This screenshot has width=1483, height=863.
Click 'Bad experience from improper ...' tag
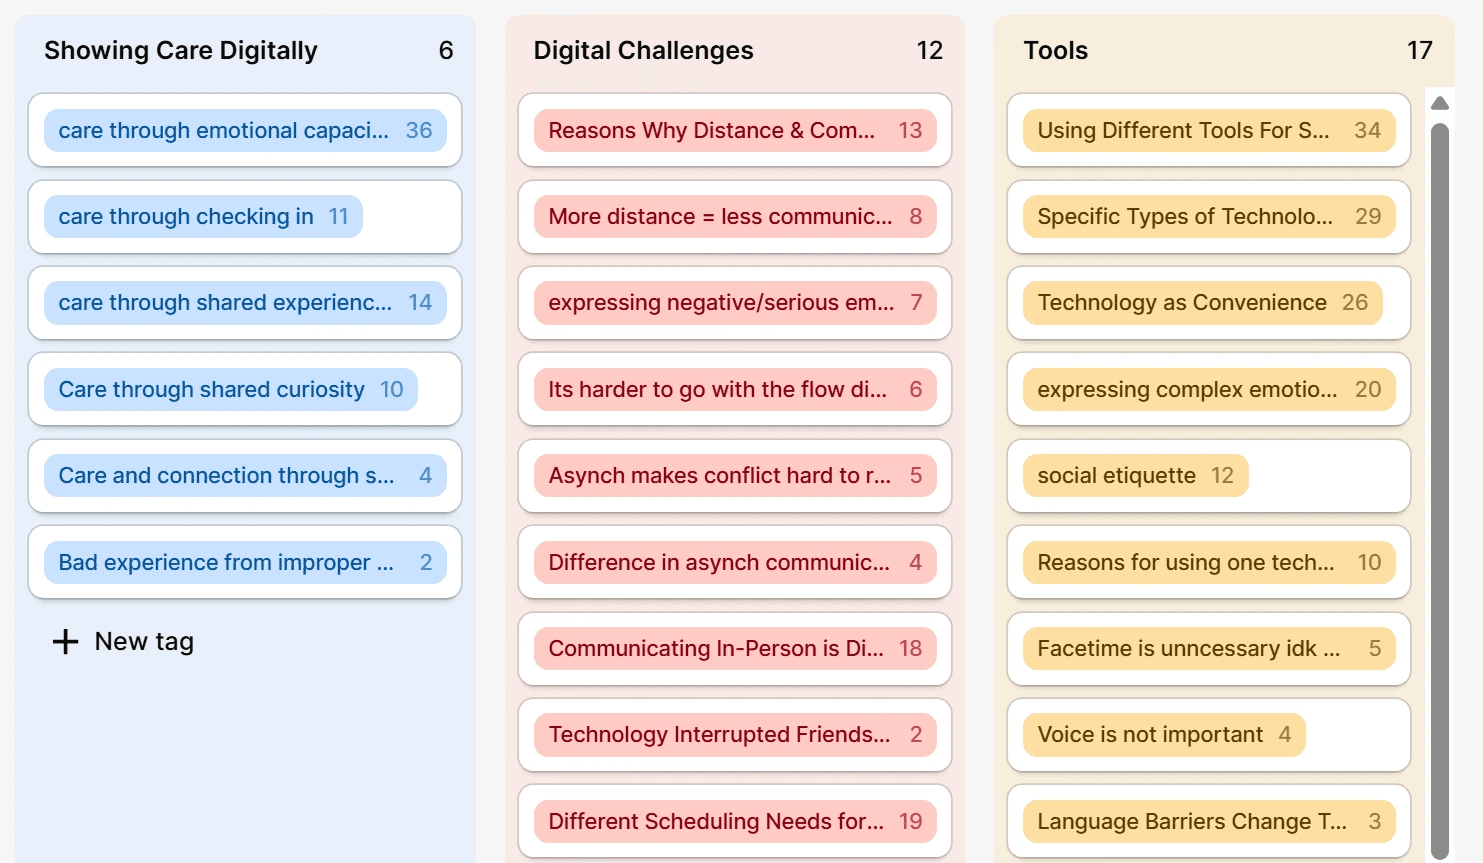(x=245, y=562)
